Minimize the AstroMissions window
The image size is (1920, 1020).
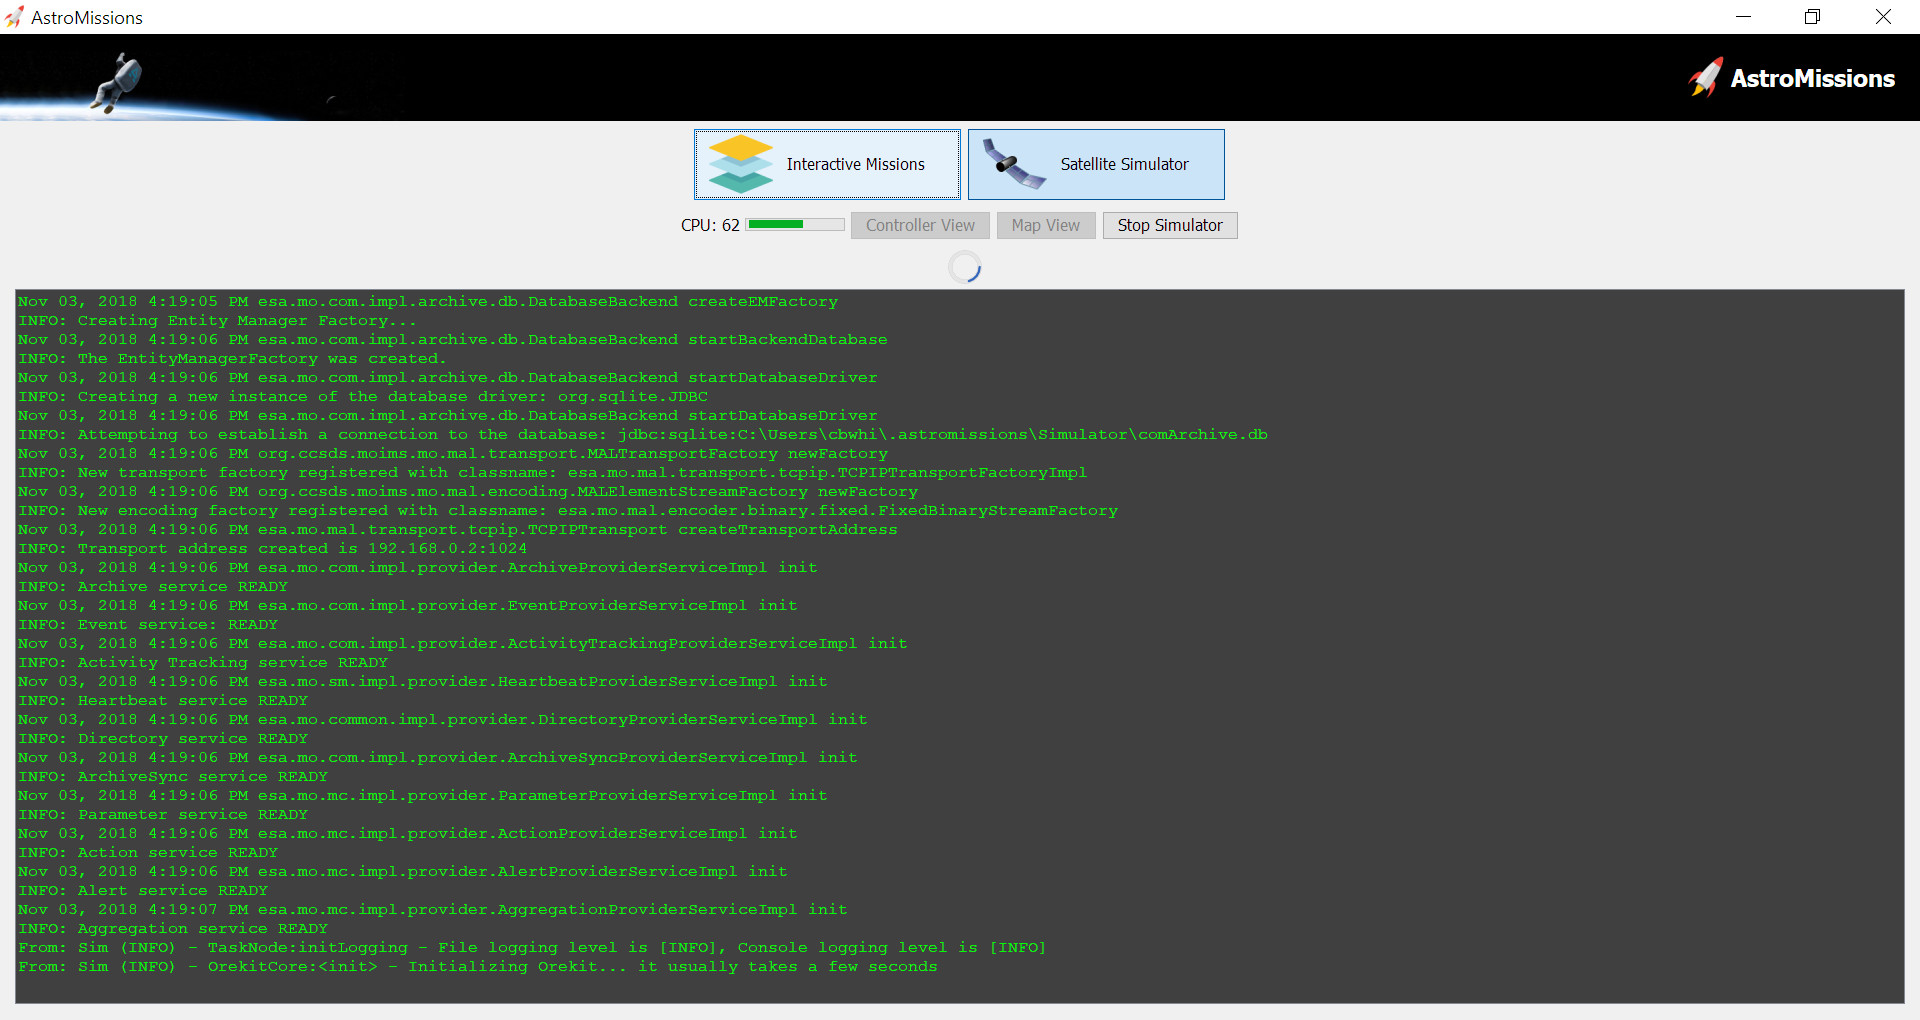point(1743,17)
